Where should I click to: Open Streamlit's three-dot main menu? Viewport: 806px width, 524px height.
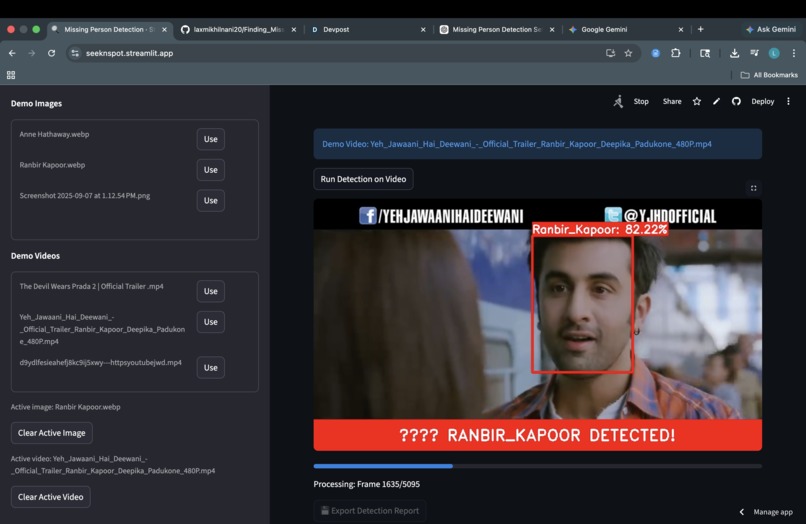(x=788, y=101)
